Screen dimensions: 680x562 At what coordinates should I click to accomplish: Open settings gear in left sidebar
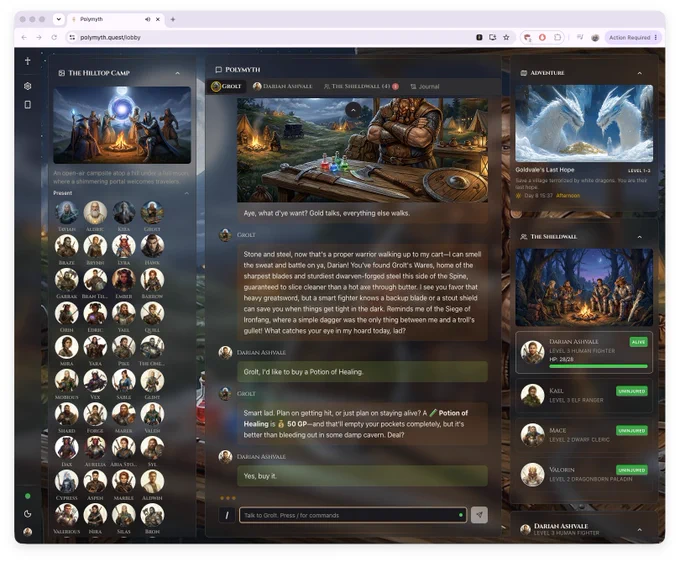coord(28,86)
